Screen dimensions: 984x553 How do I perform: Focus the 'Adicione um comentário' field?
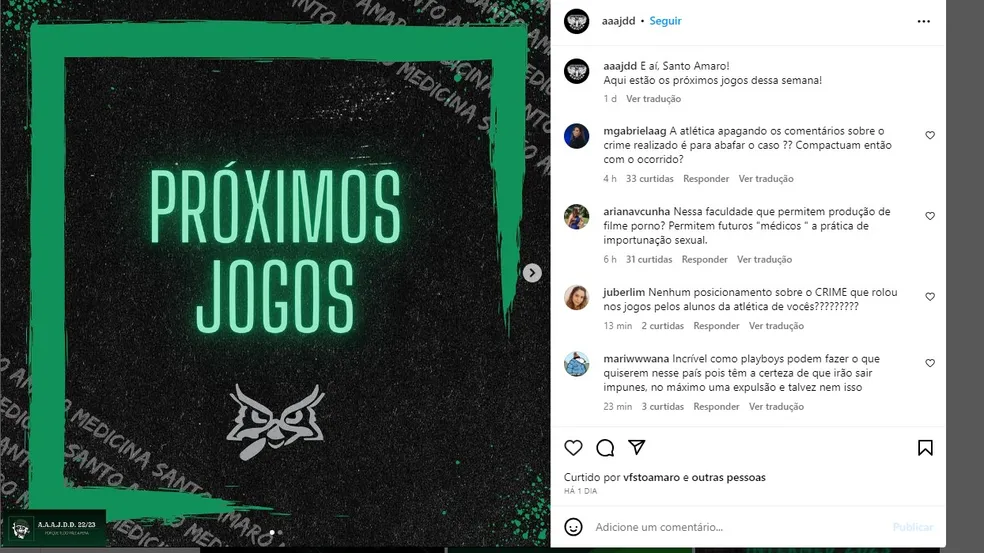point(739,527)
